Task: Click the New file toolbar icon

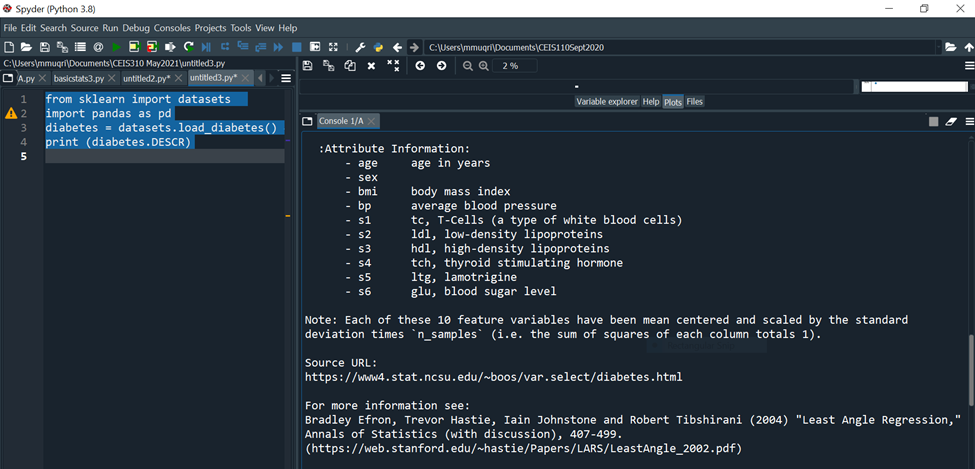Action: [x=9, y=47]
